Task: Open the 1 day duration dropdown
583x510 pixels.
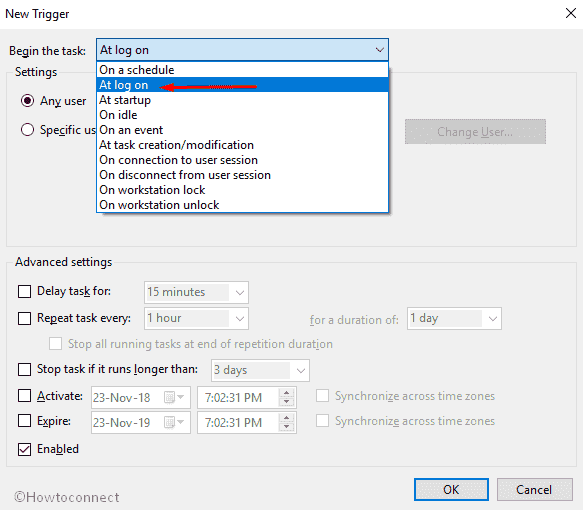Action: [x=454, y=318]
